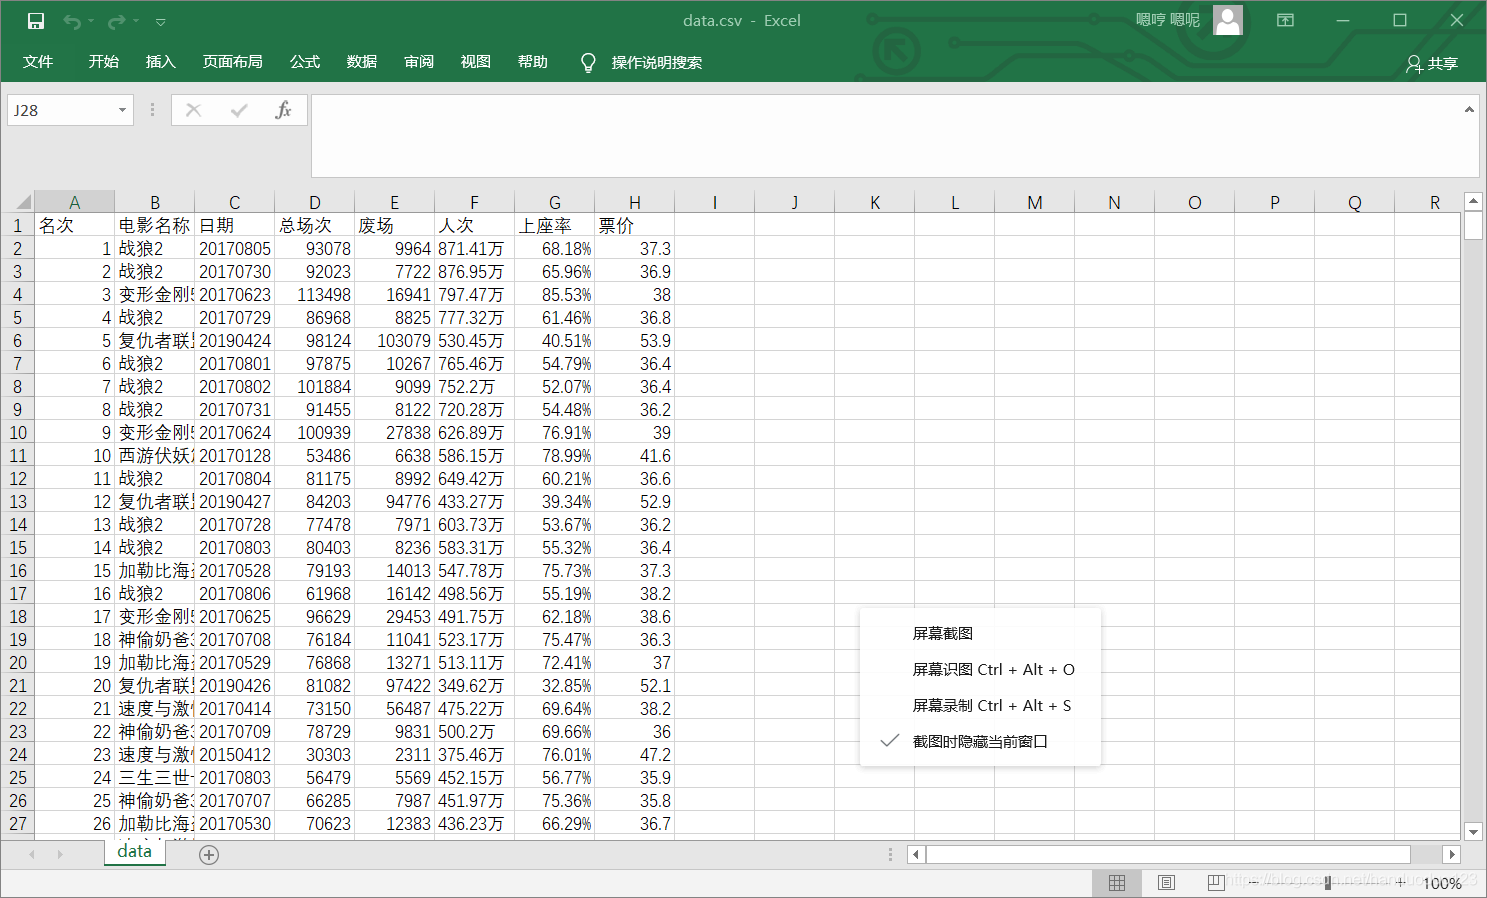Image resolution: width=1487 pixels, height=898 pixels.
Task: Expand the formula bar with the chevron
Action: pyautogui.click(x=1469, y=109)
